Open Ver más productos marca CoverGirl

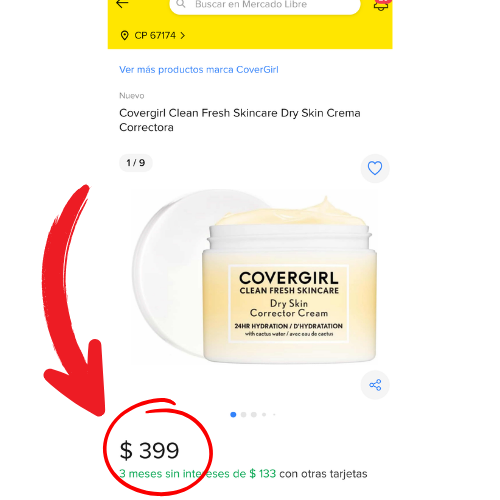coord(199,70)
